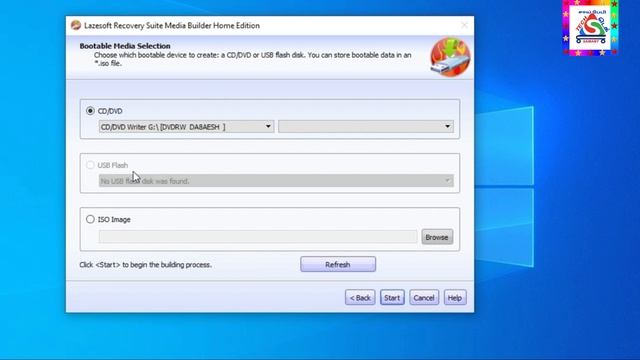Image resolution: width=640 pixels, height=360 pixels.
Task: Open the 'No USB flash disk' dropdown
Action: click(x=276, y=181)
